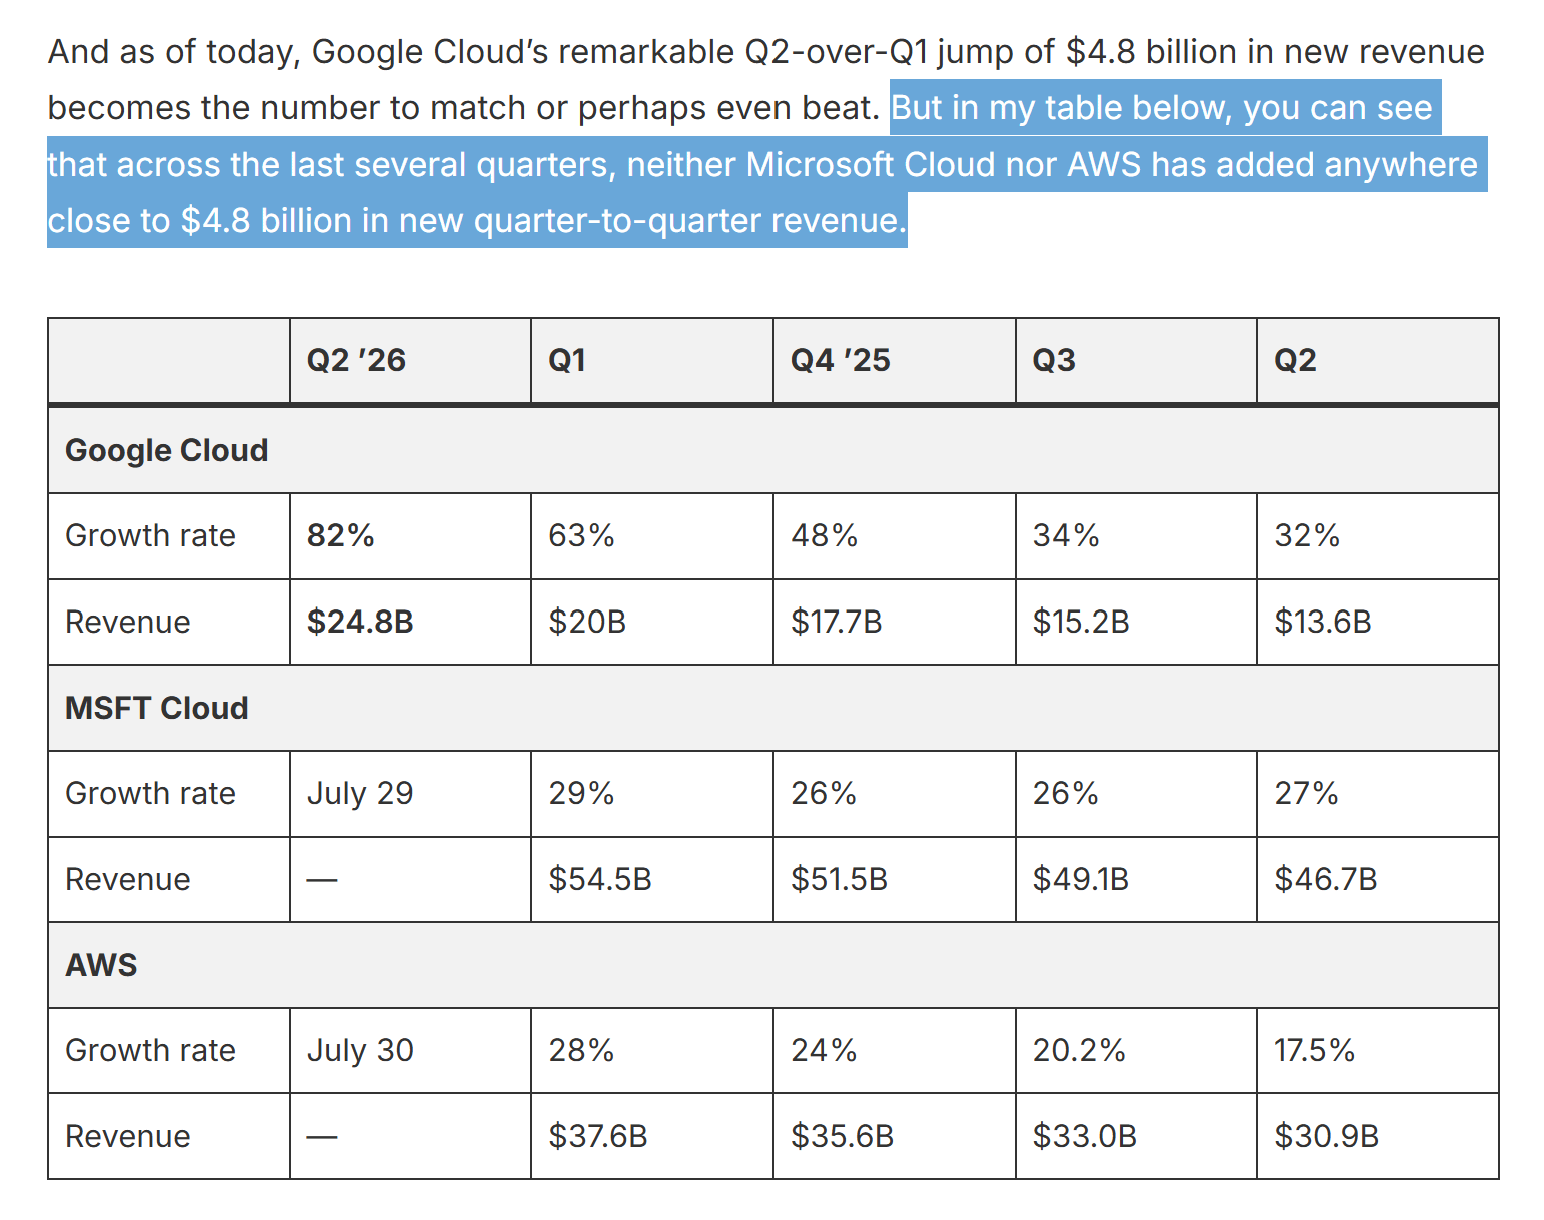Click the 17.5% AWS growth cell
Screen dimensions: 1544x1220
(x=1378, y=1050)
